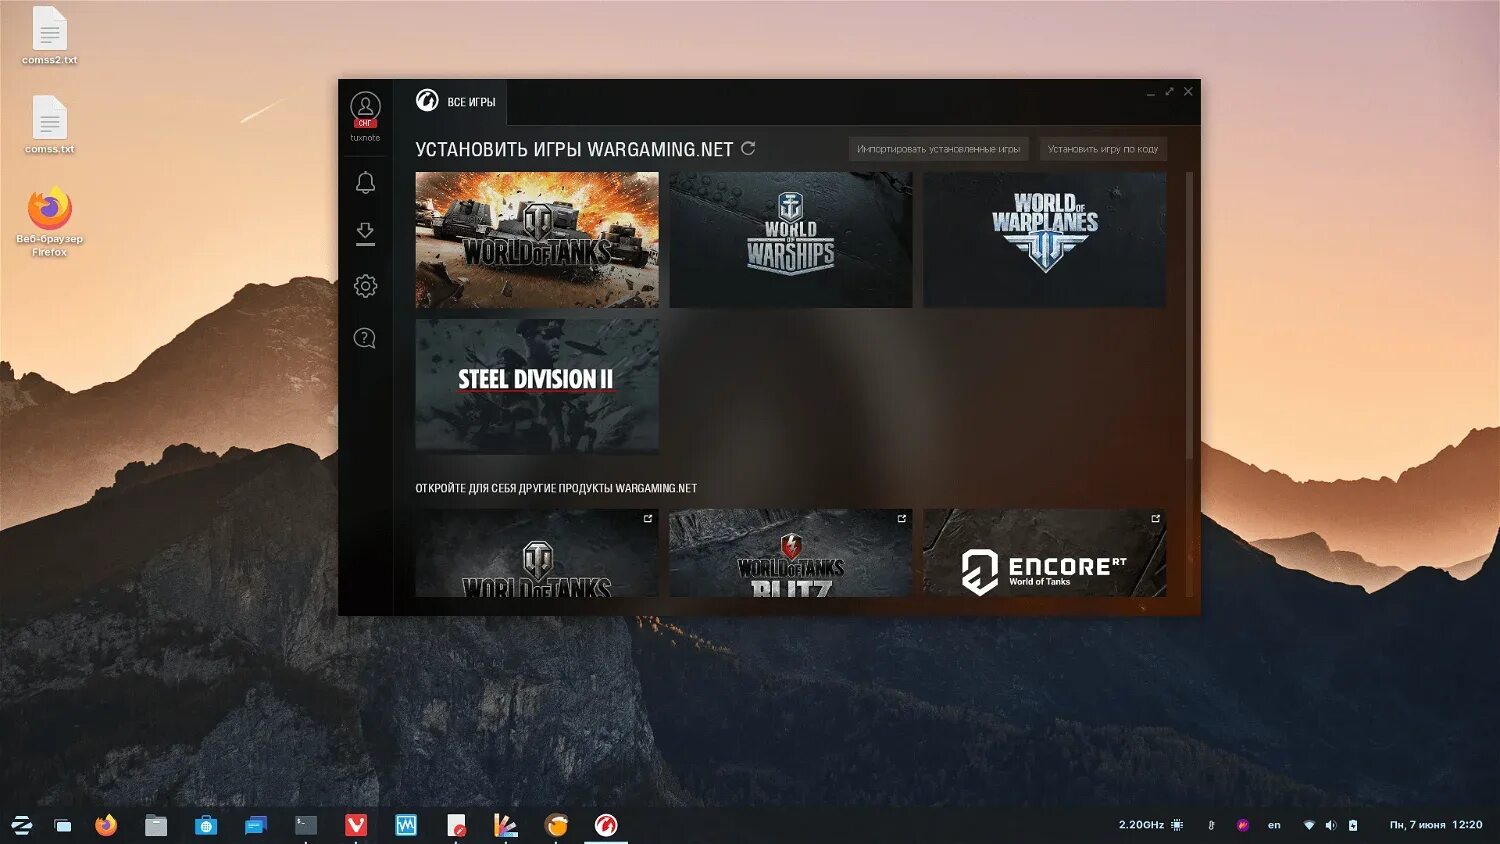
Task: Refresh the game list next to the heading
Action: click(x=748, y=148)
